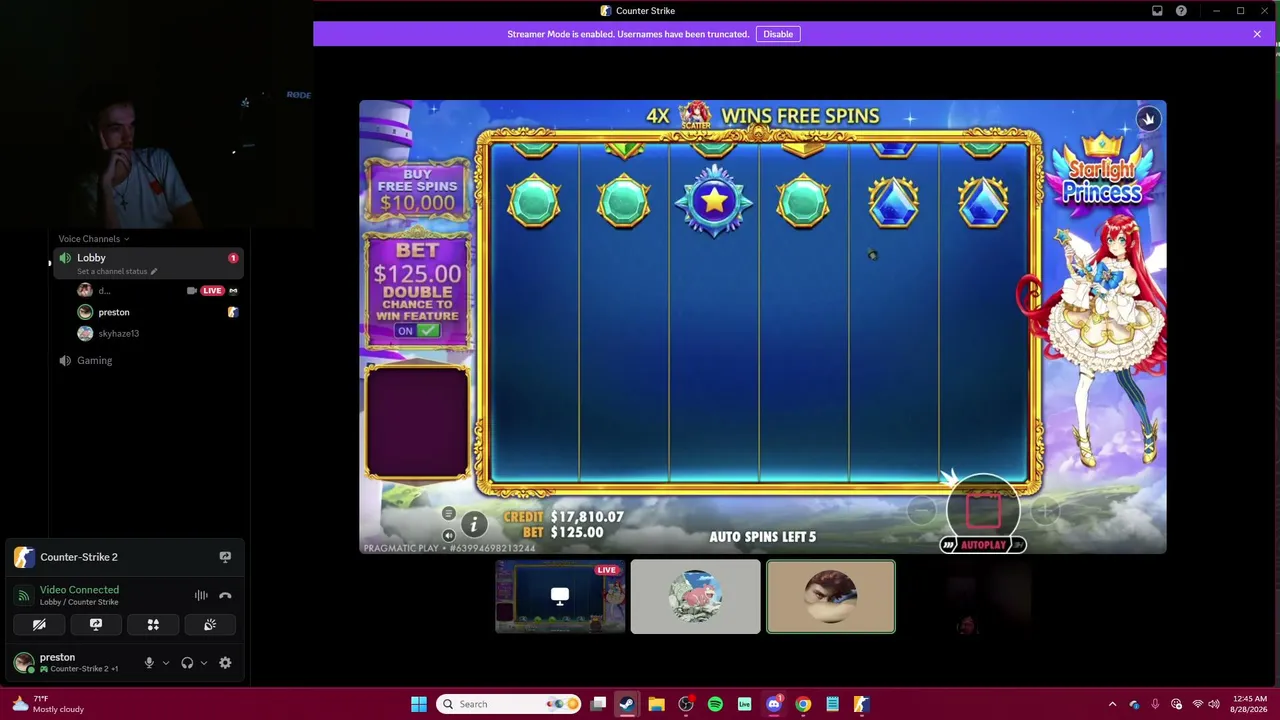1280x720 pixels.
Task: Disconnect from the voice call
Action: point(225,596)
